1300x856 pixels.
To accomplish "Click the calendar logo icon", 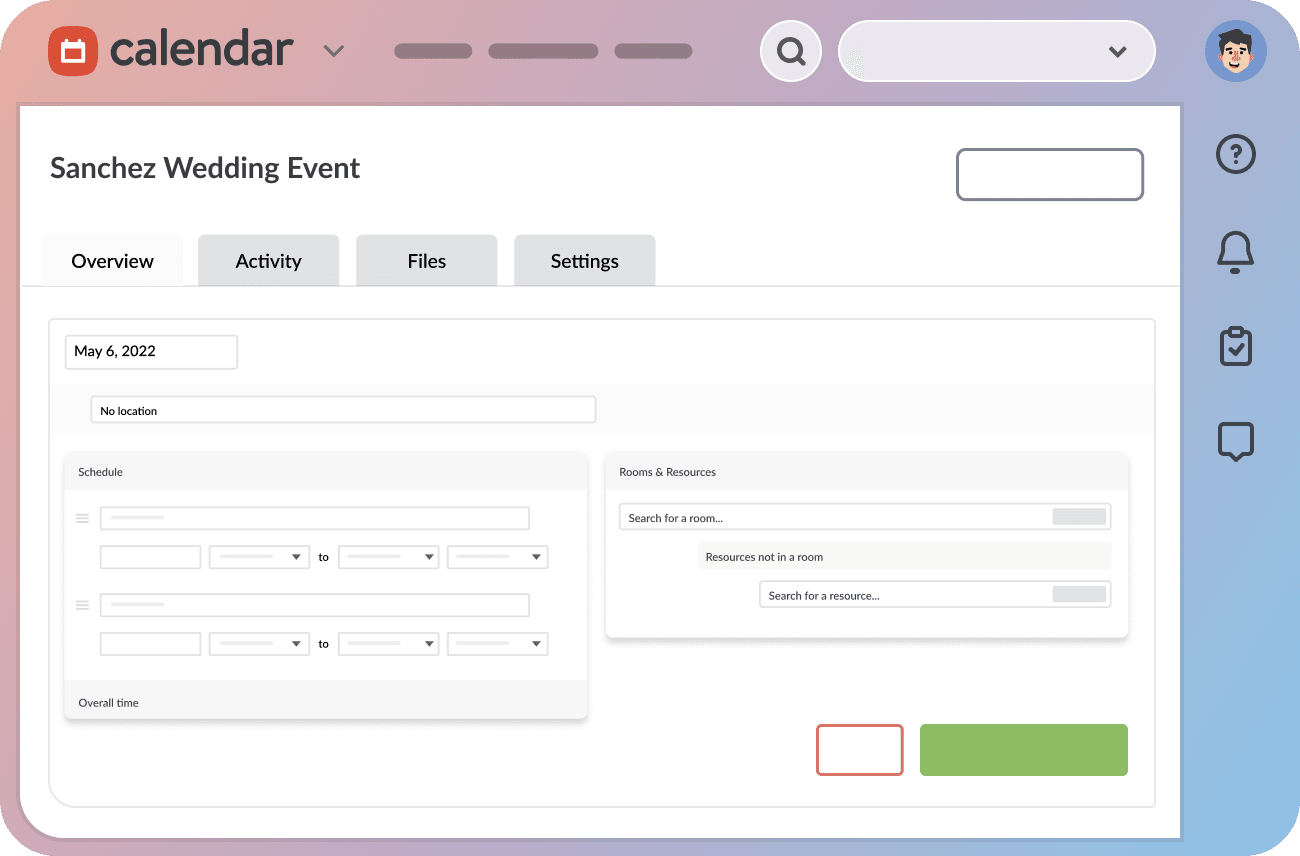I will (x=74, y=50).
